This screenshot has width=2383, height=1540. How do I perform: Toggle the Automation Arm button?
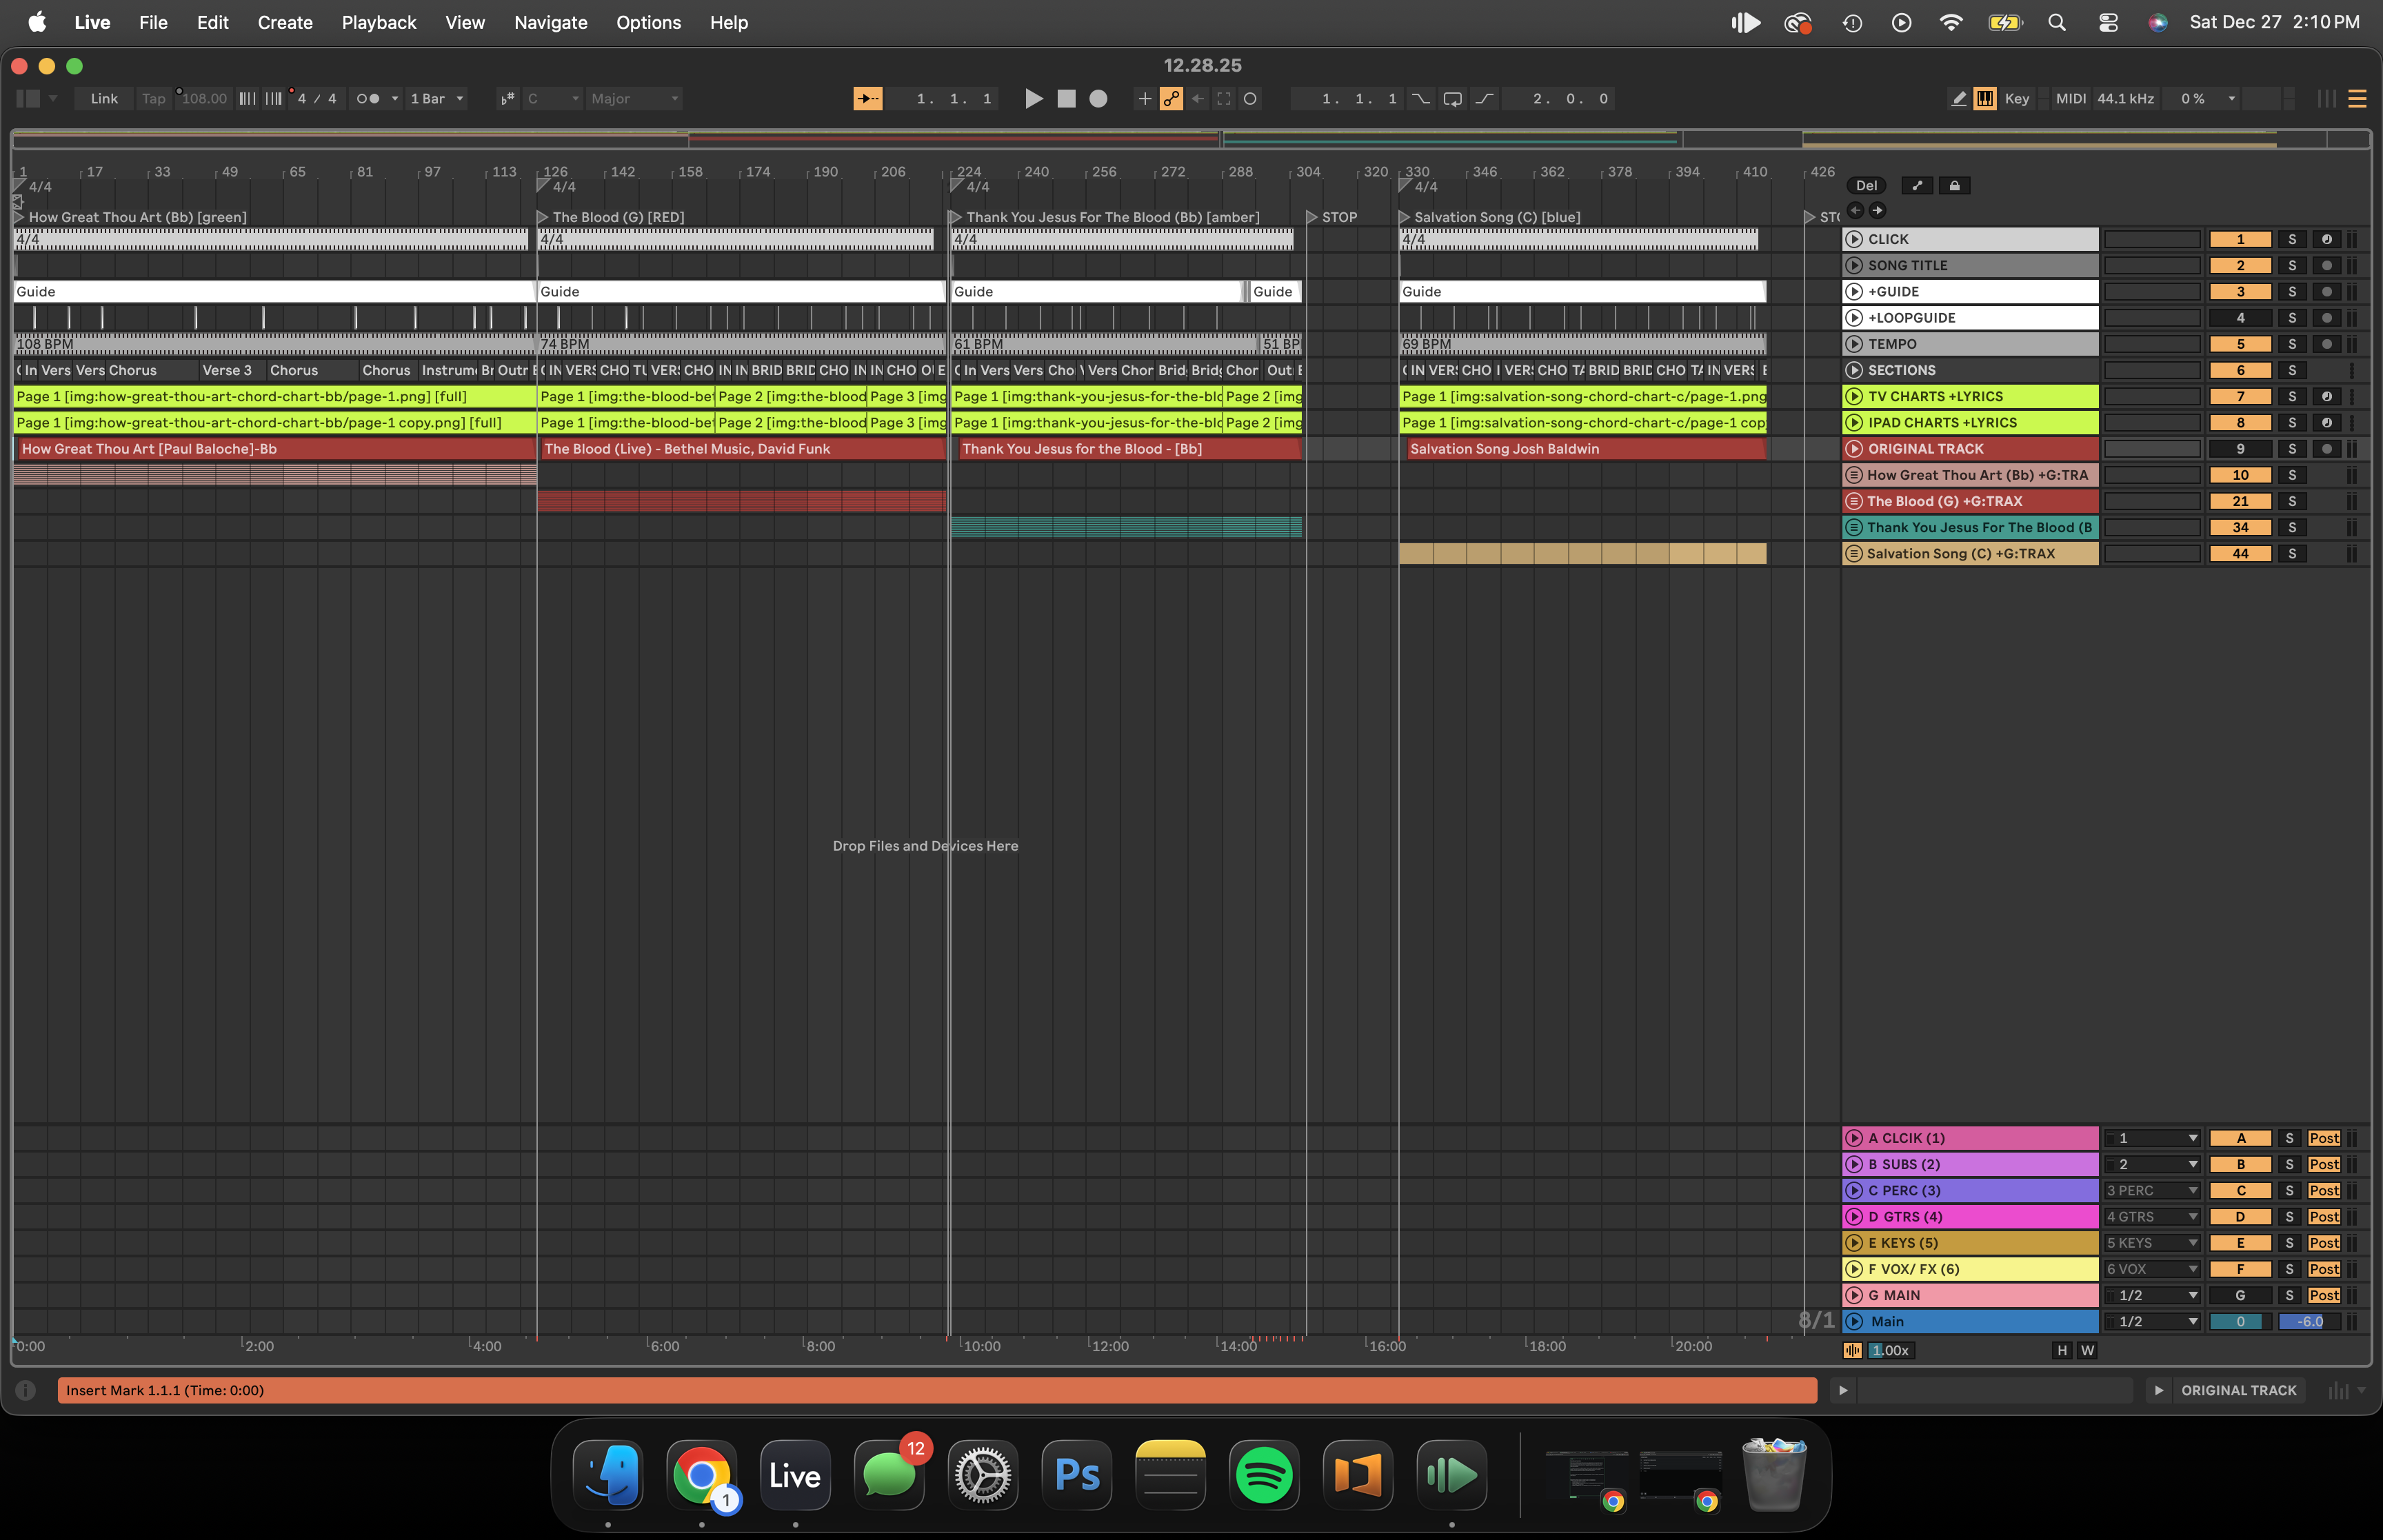[1171, 98]
